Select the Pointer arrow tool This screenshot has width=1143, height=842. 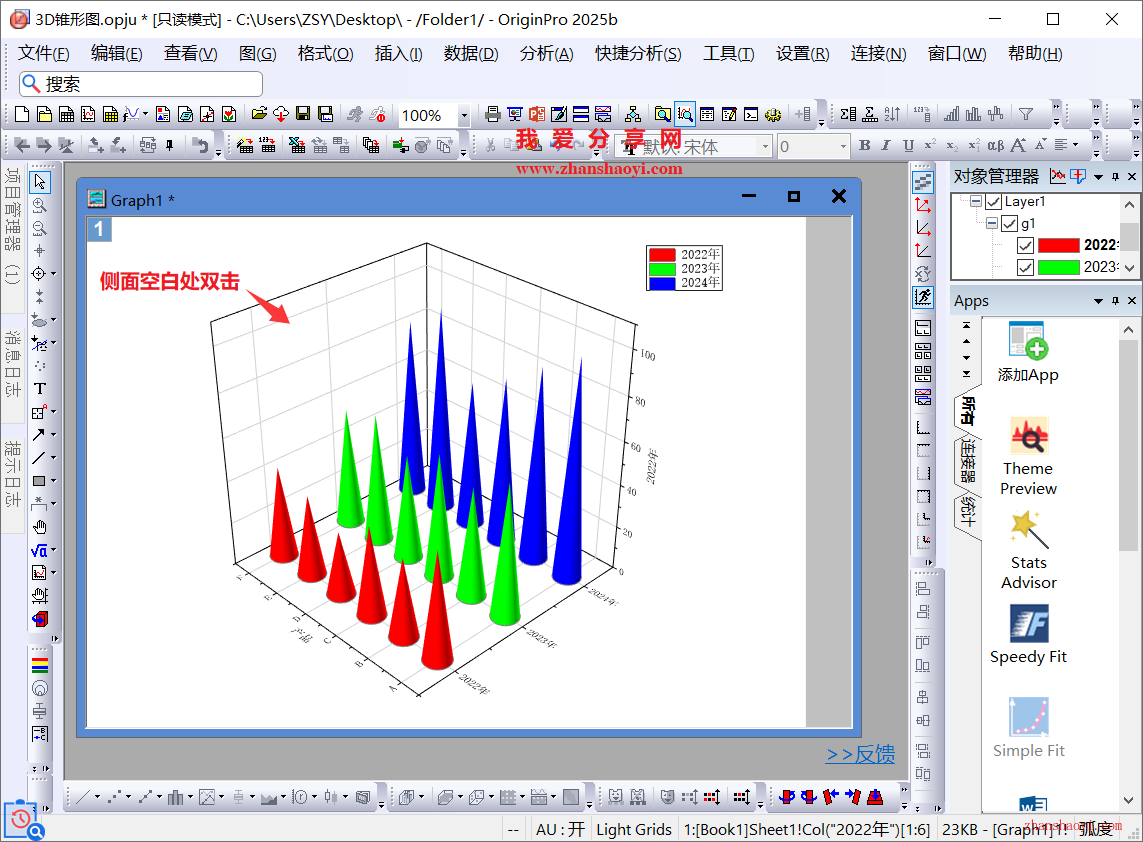(40, 182)
